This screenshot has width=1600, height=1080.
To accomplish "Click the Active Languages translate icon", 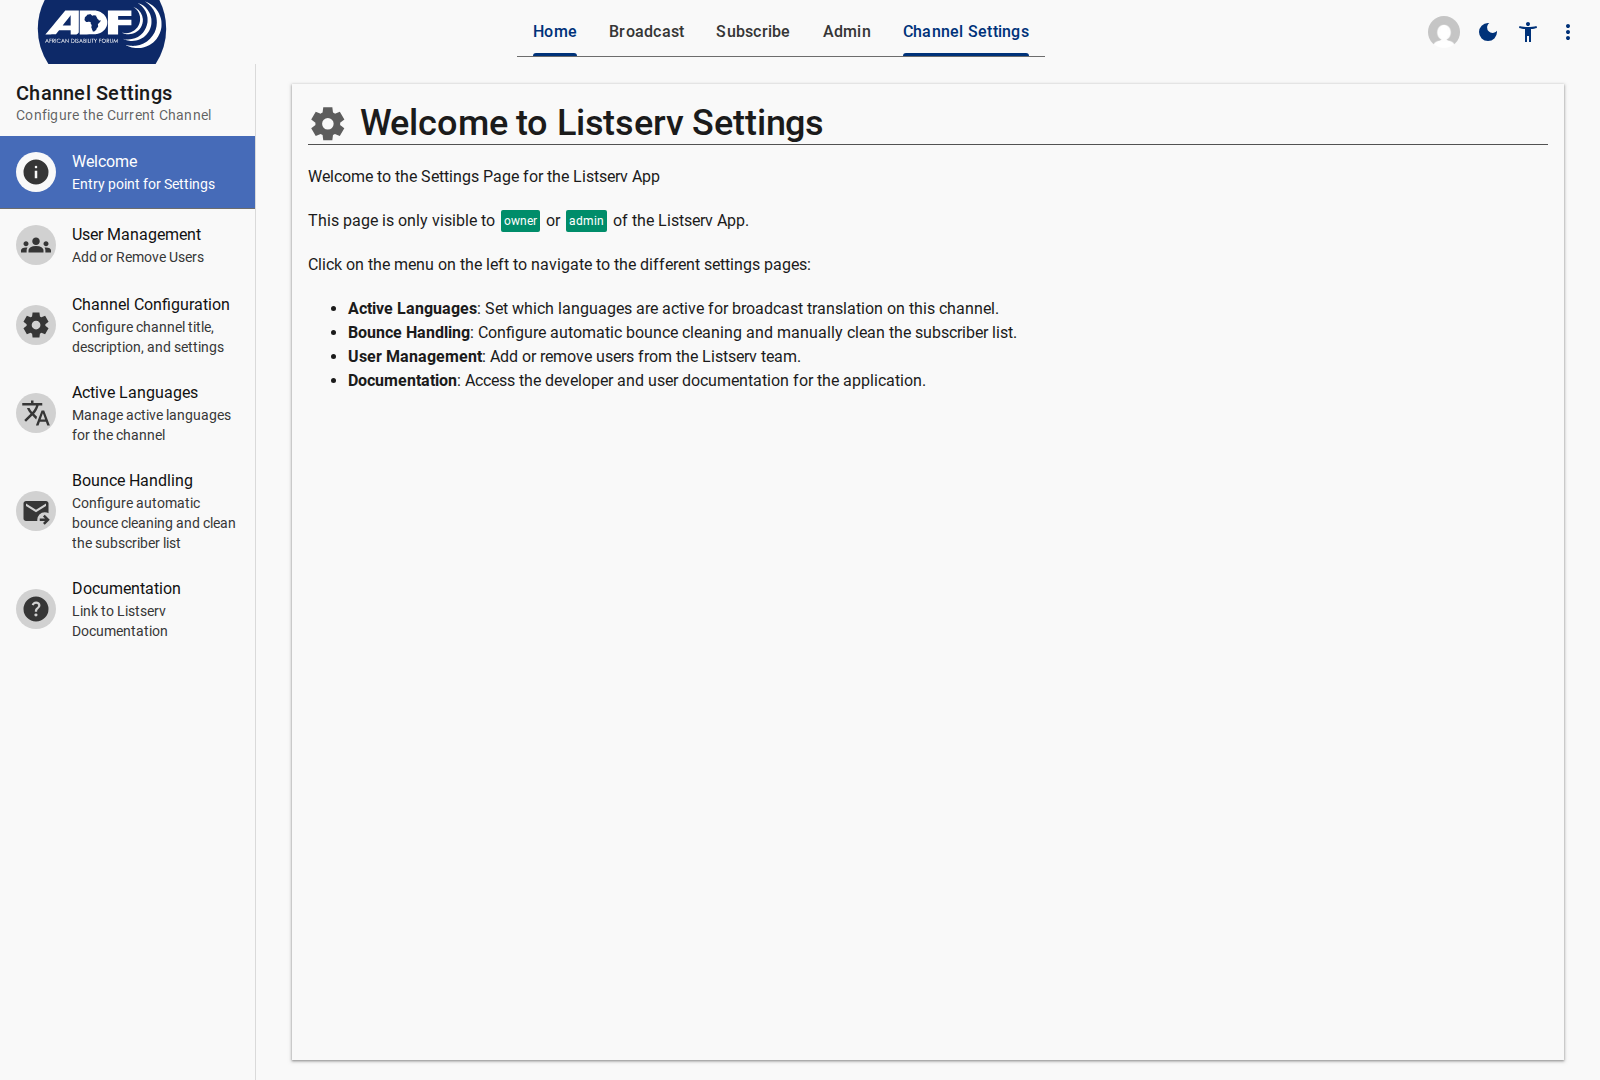I will [x=36, y=413].
